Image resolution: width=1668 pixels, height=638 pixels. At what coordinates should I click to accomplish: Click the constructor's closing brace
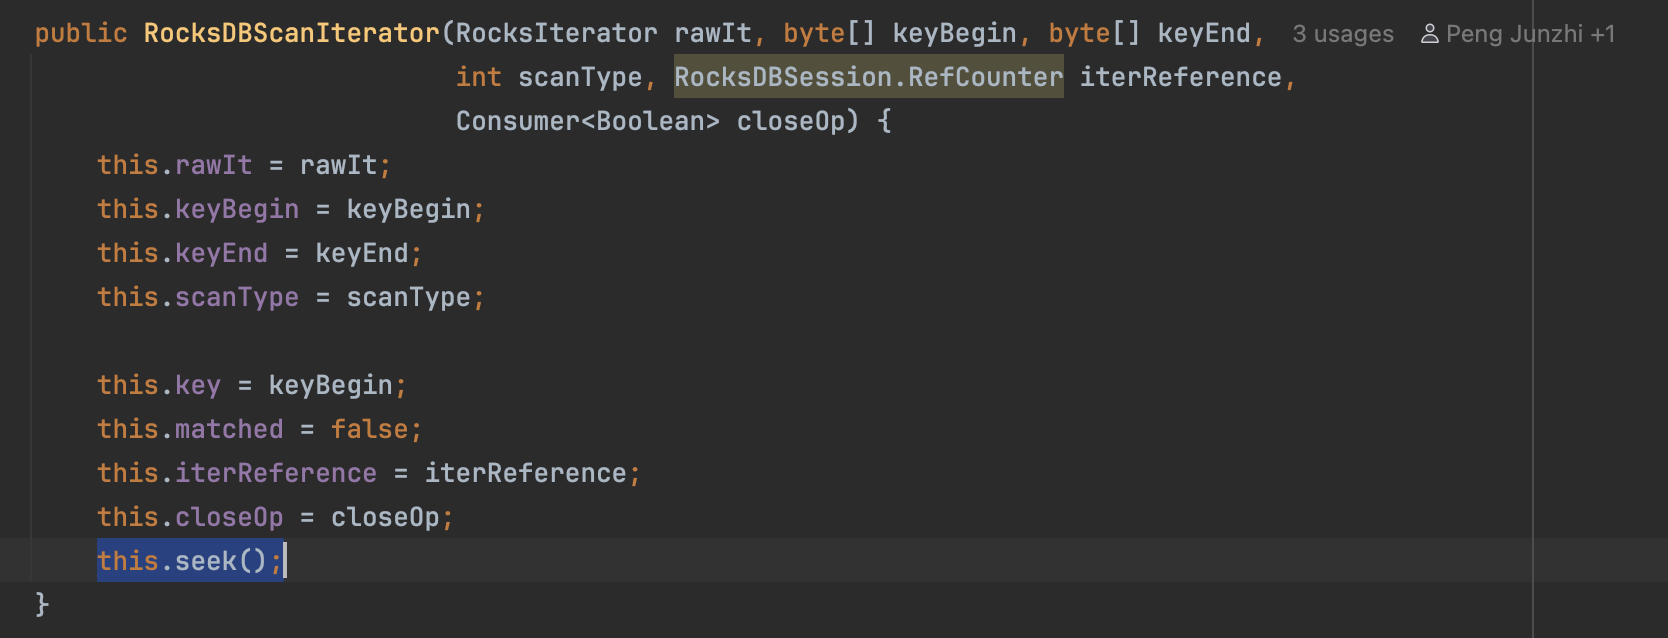point(42,604)
